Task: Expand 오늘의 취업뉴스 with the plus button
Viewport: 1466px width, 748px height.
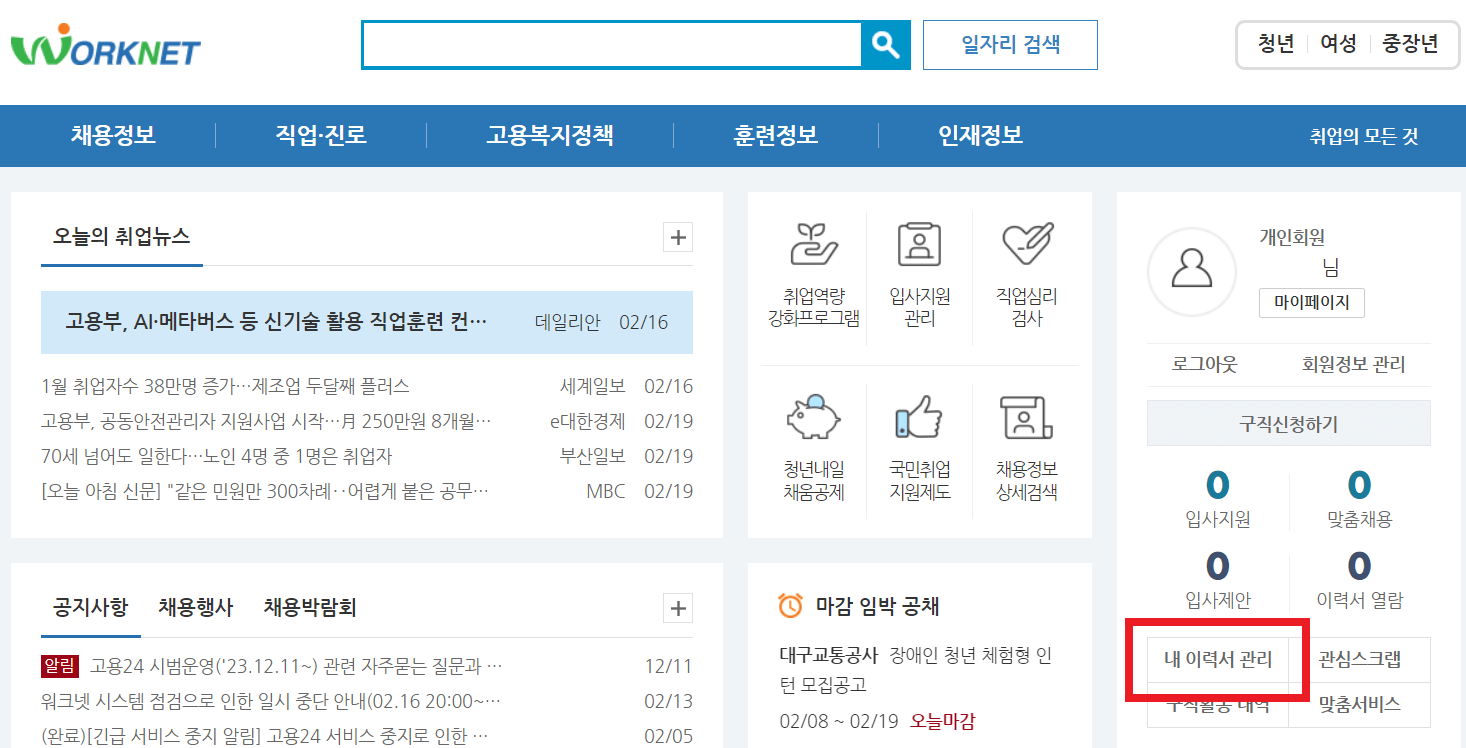Action: pyautogui.click(x=677, y=237)
